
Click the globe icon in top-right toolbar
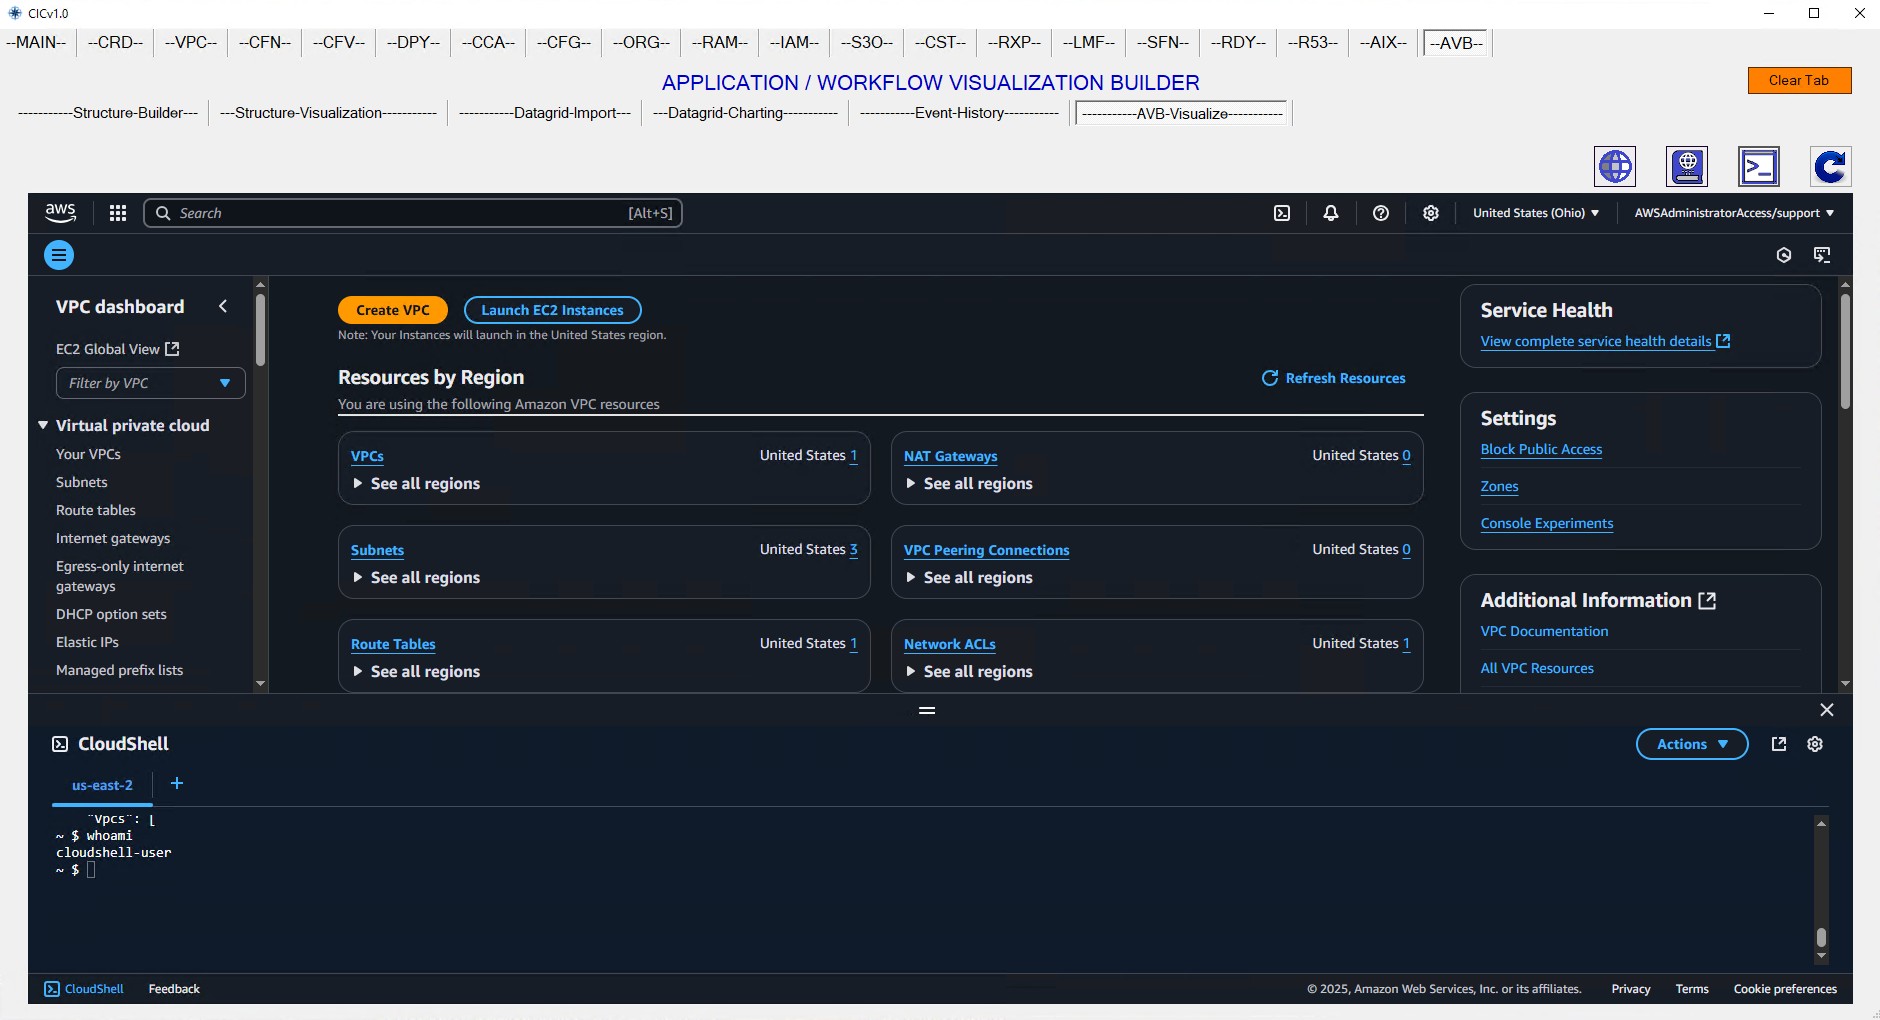coord(1615,166)
